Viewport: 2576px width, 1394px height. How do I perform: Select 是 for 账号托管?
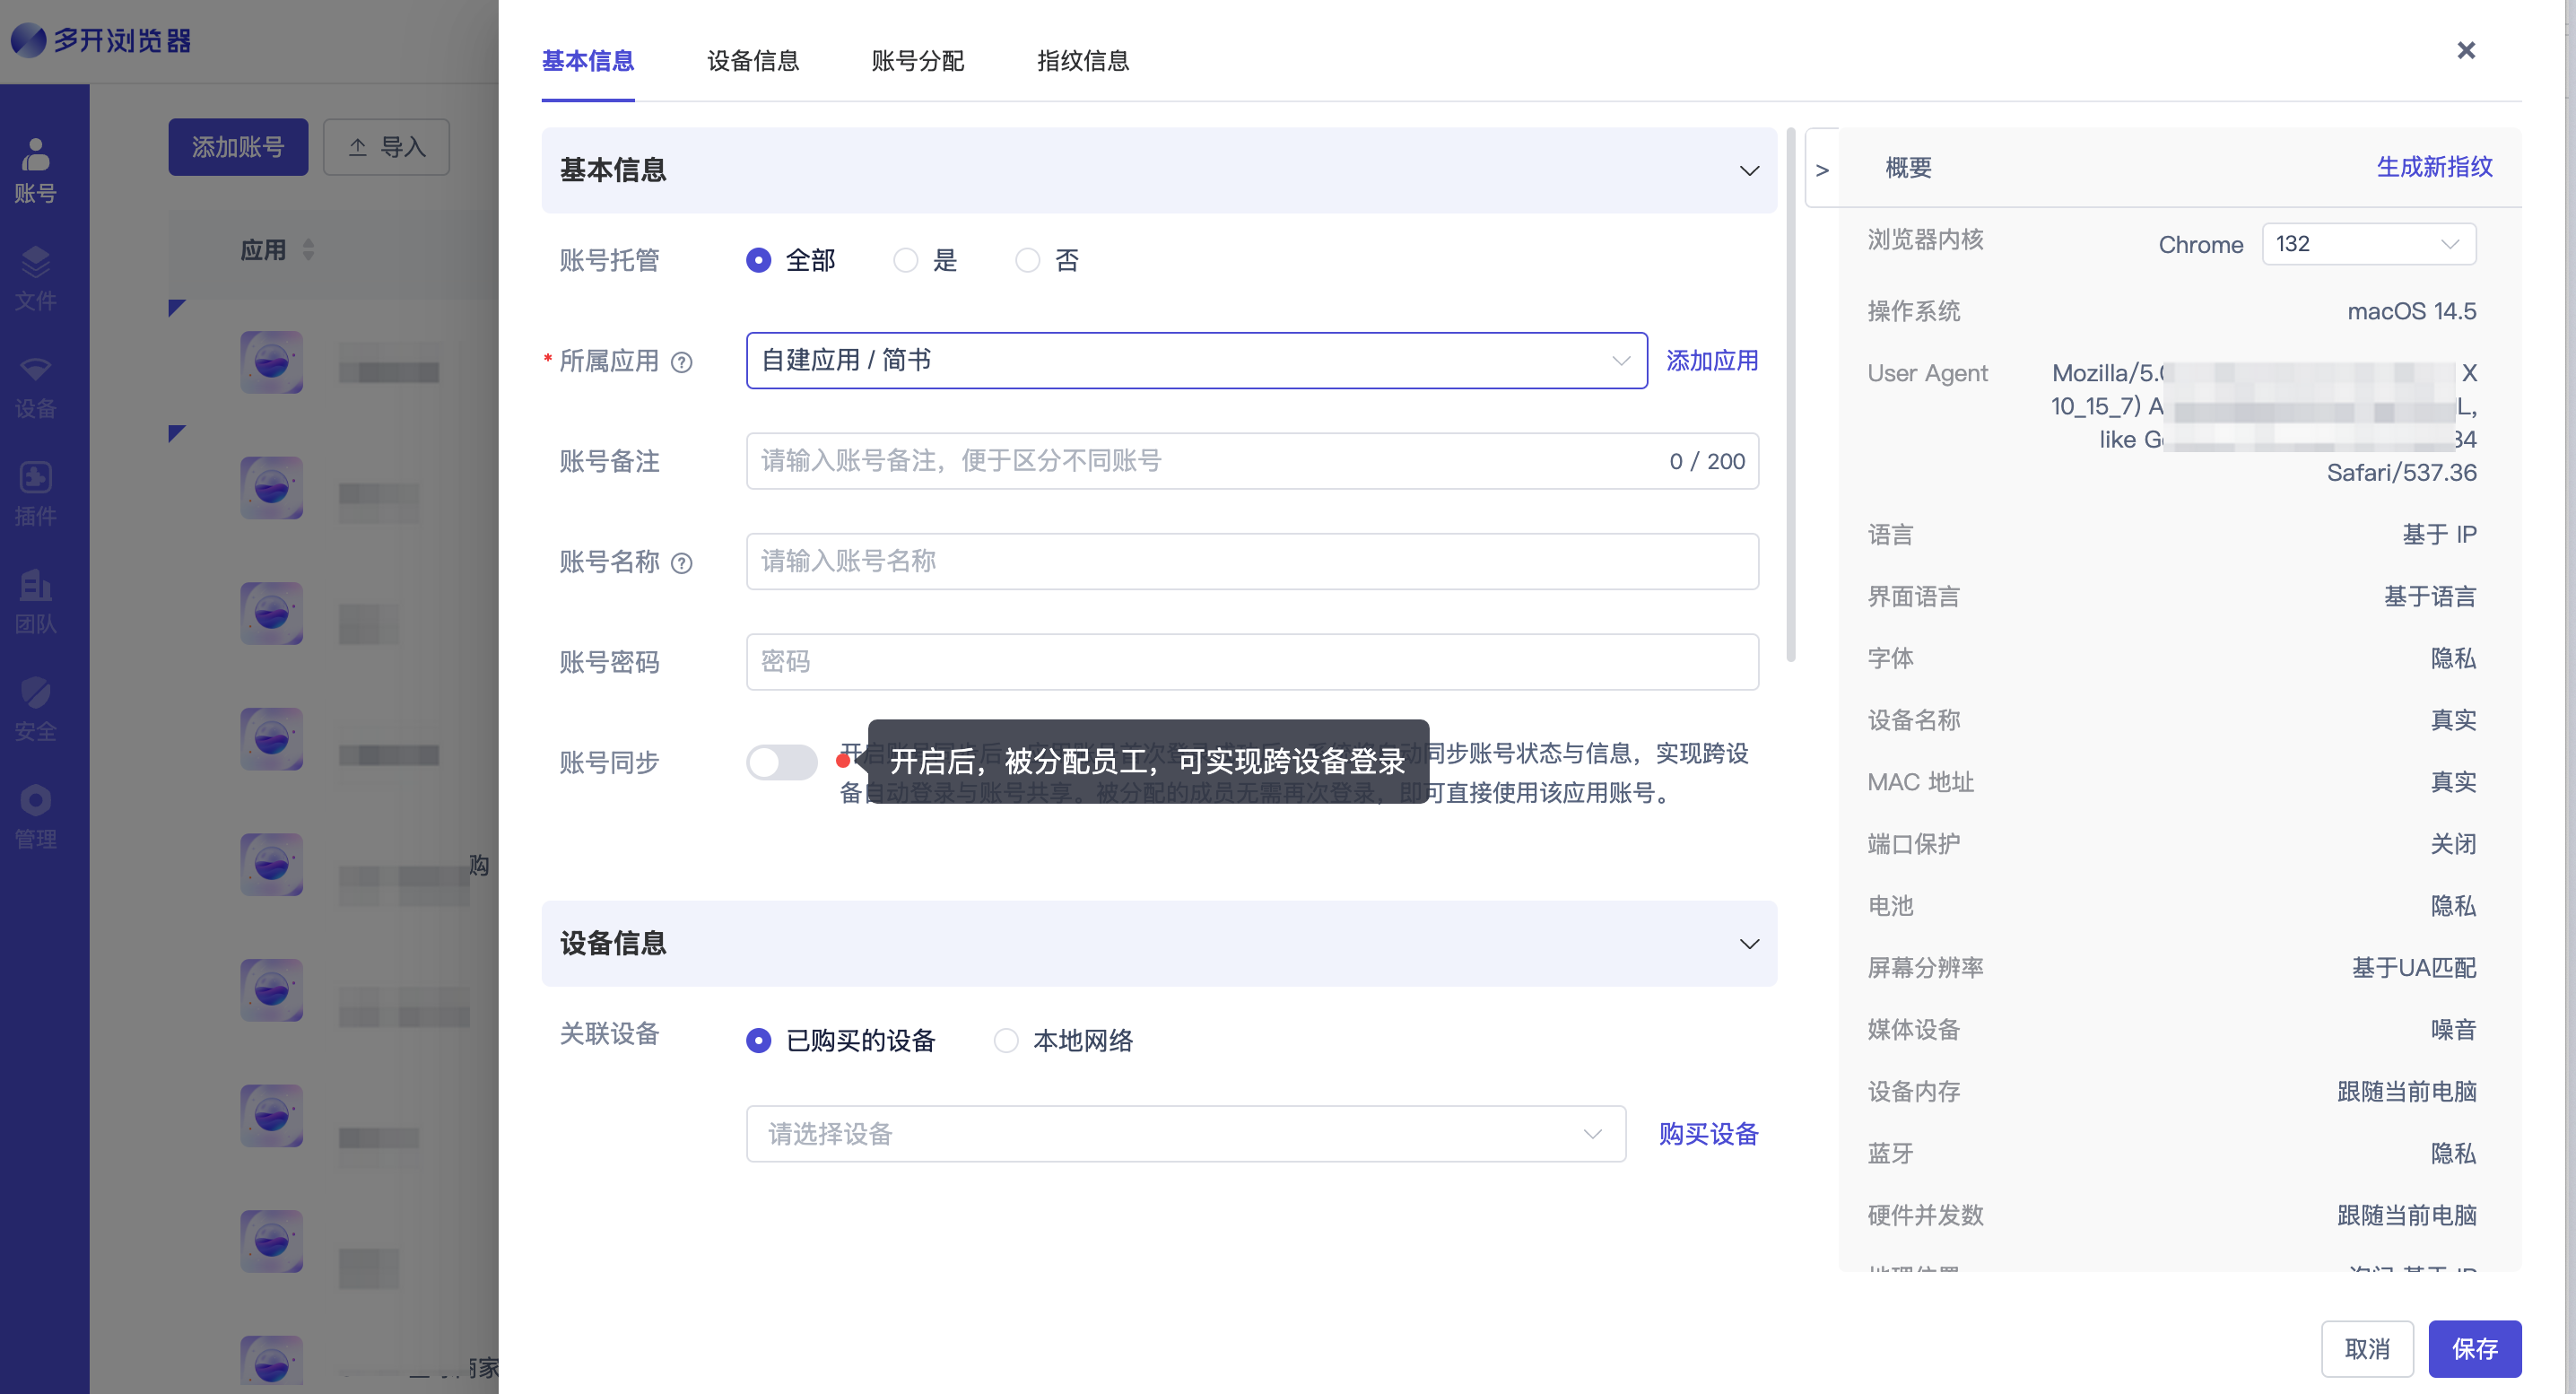[905, 260]
